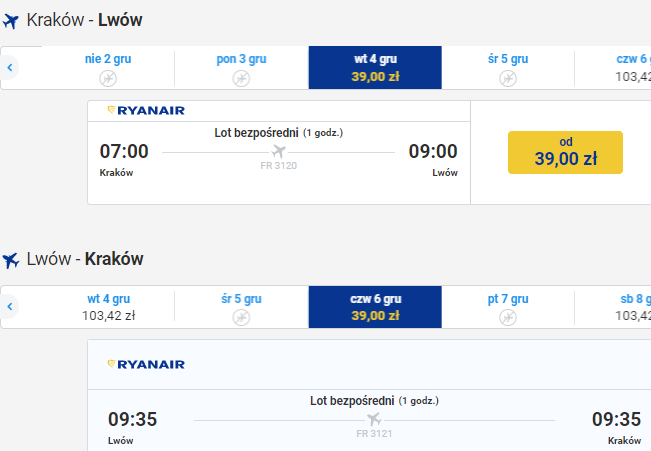Viewport: 651px width, 451px height.
Task: Show earlier return dates with left chevron
Action: coord(10,306)
